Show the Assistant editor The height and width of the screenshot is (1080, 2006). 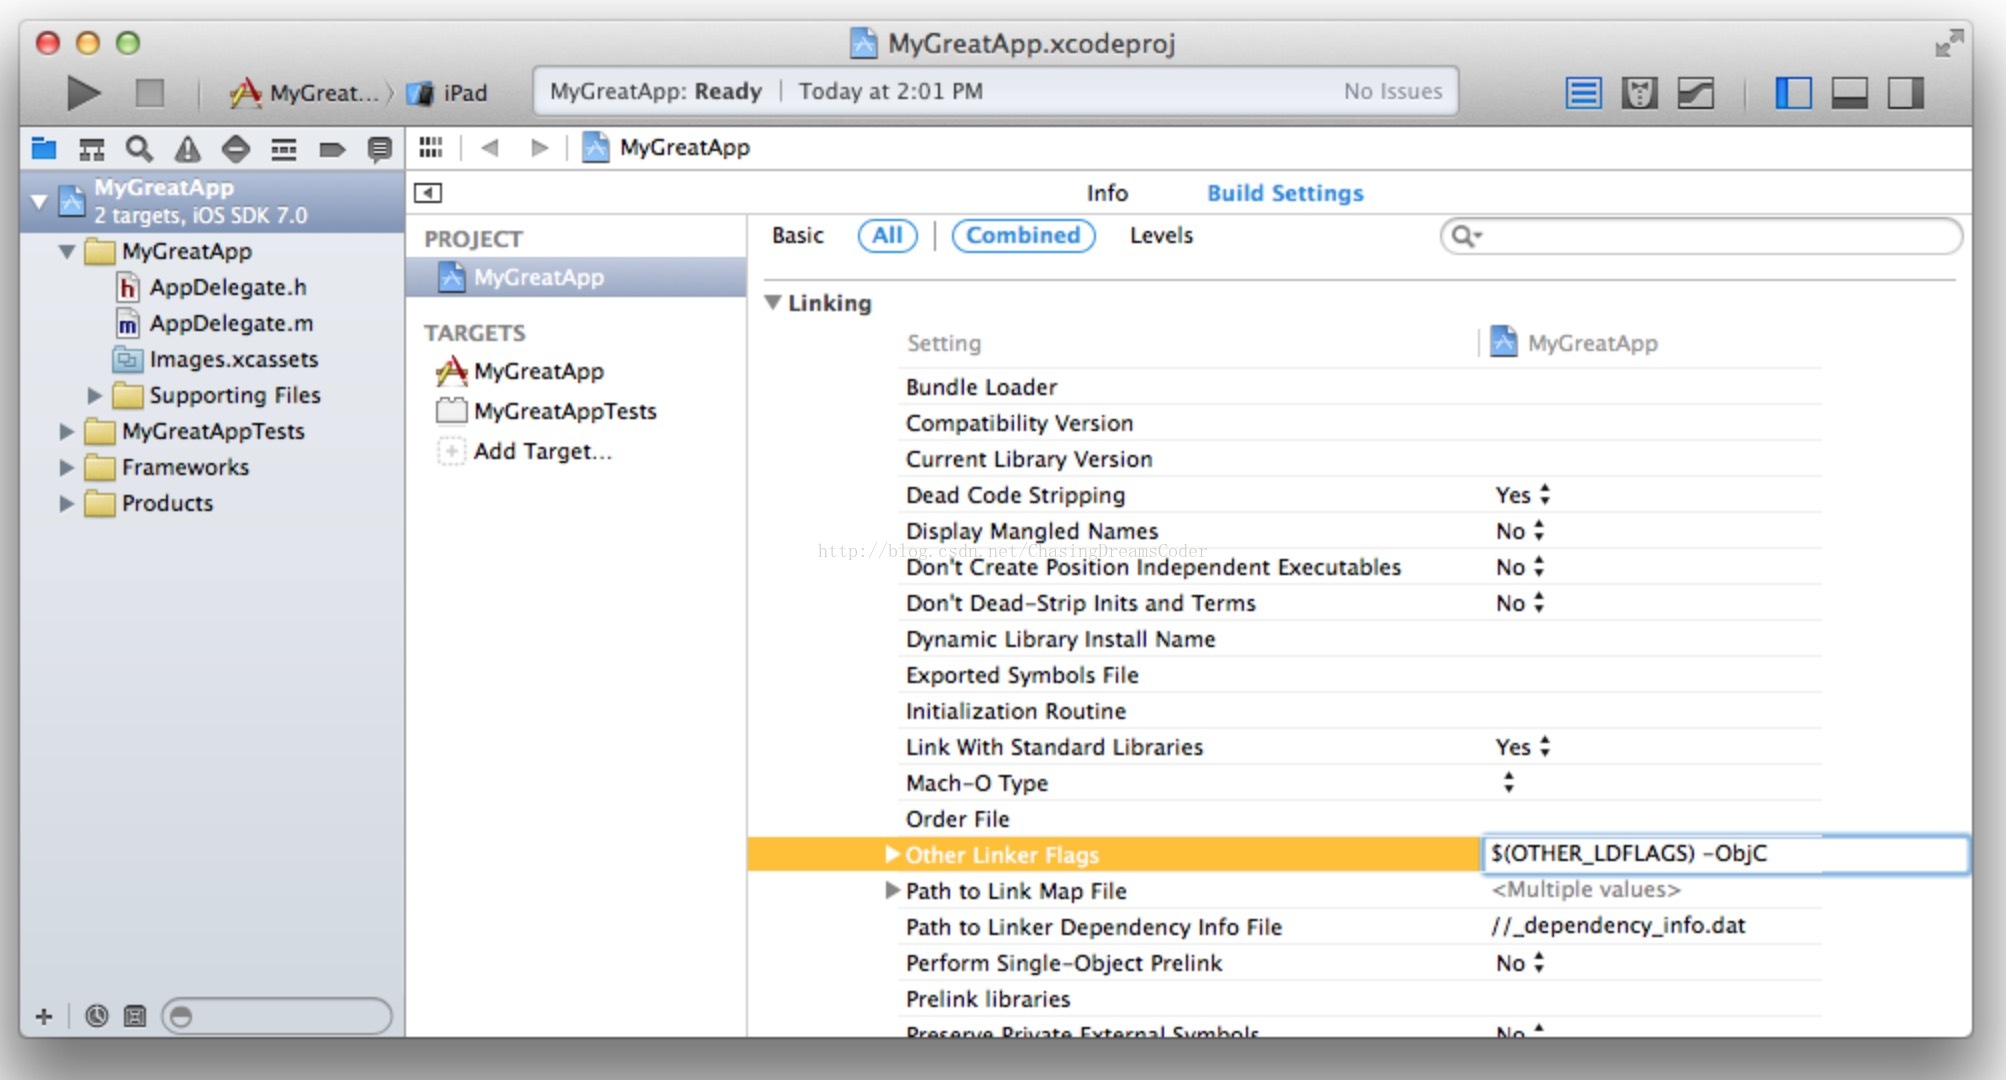1639,93
